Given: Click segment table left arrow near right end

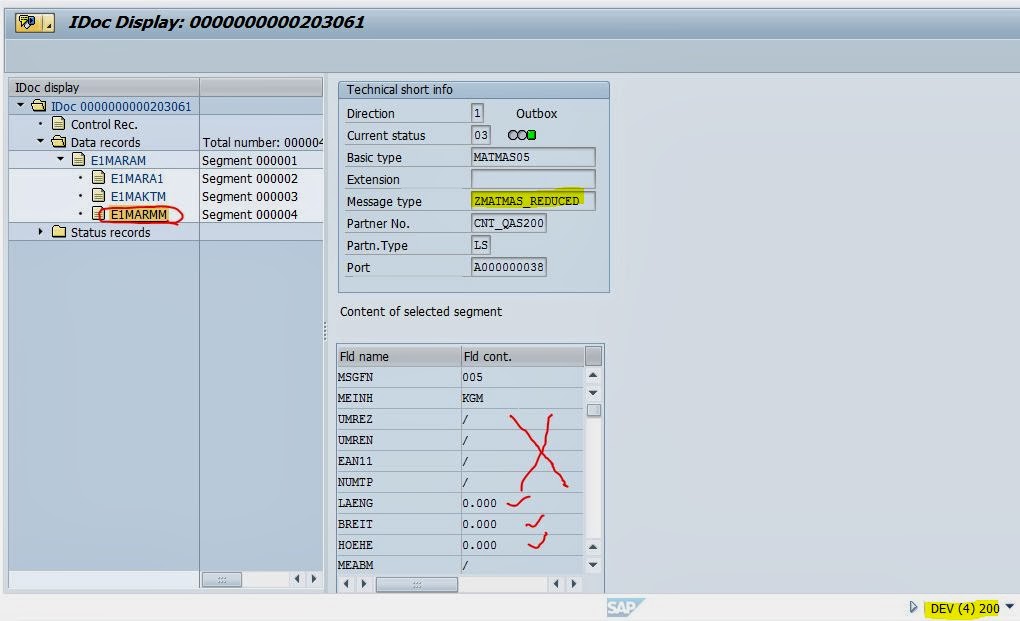Looking at the screenshot, I should pyautogui.click(x=556, y=584).
